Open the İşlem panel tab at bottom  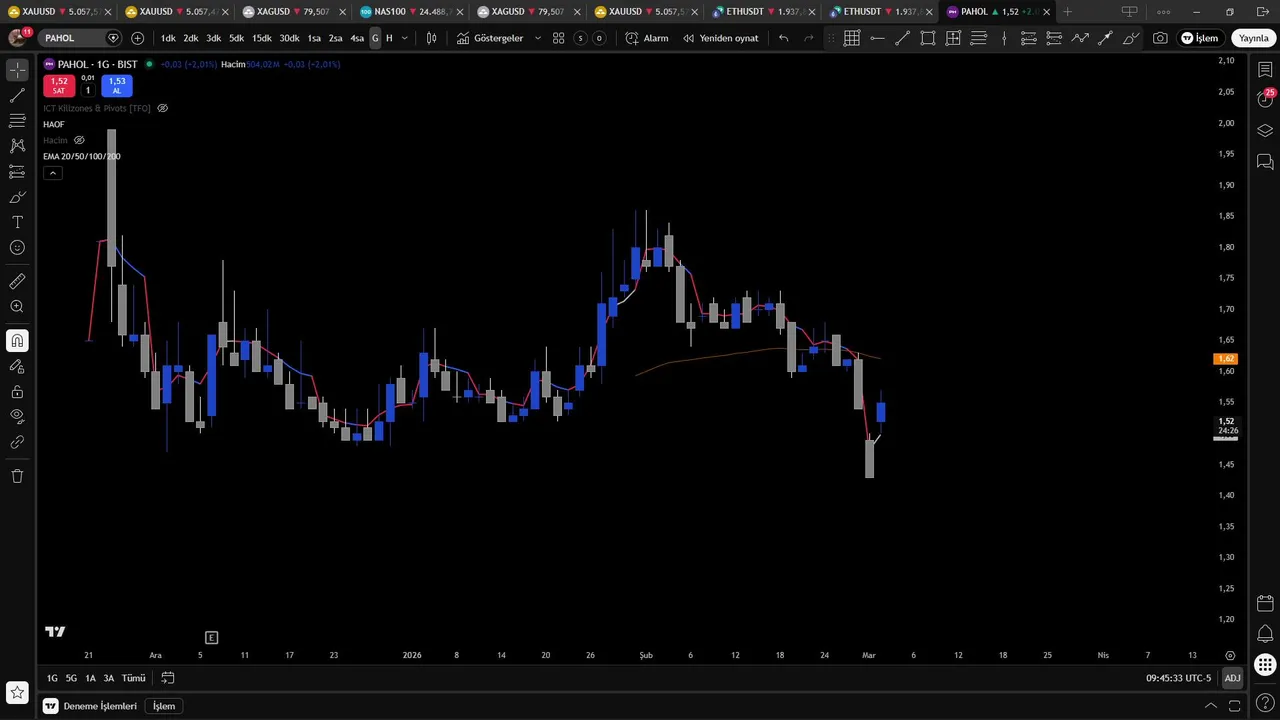164,706
